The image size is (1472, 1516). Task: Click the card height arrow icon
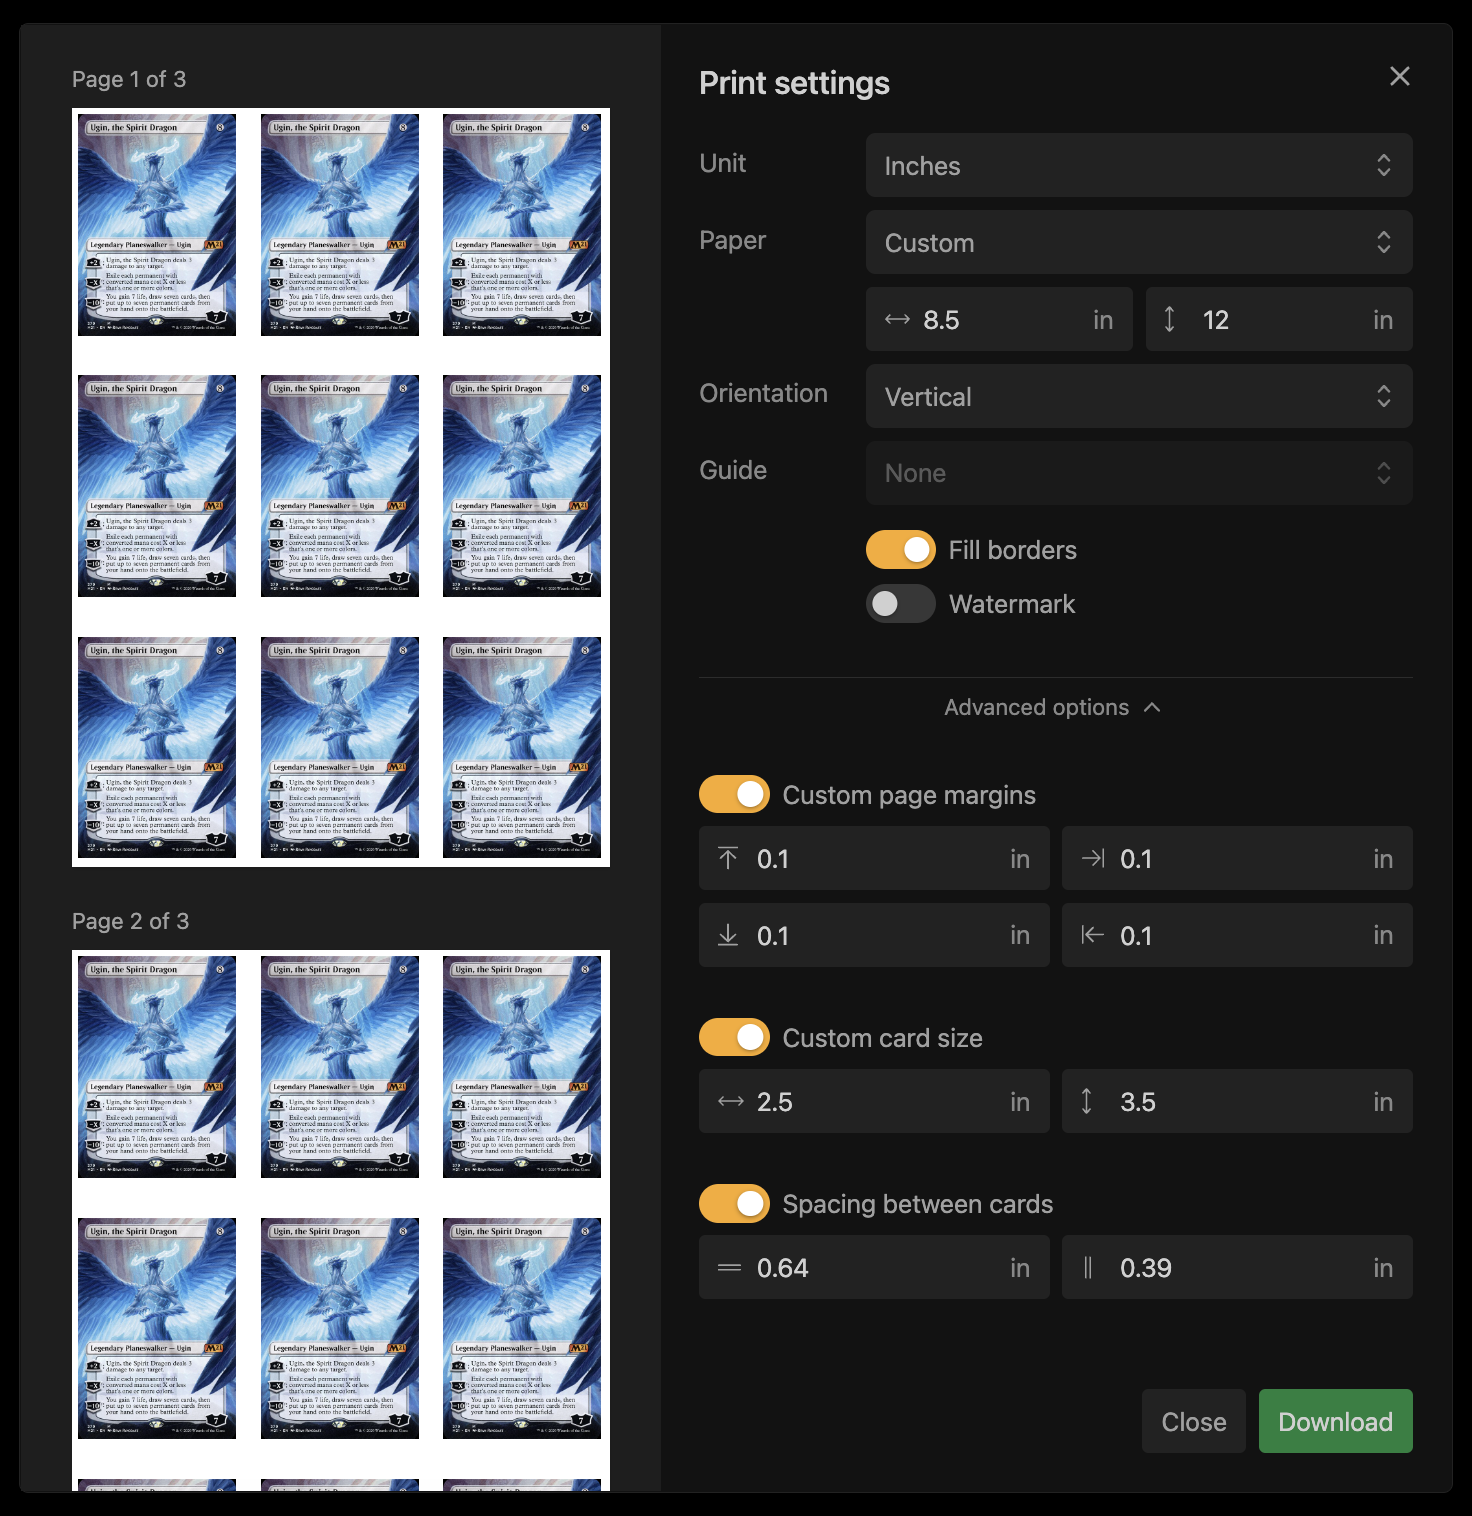coord(1086,1101)
